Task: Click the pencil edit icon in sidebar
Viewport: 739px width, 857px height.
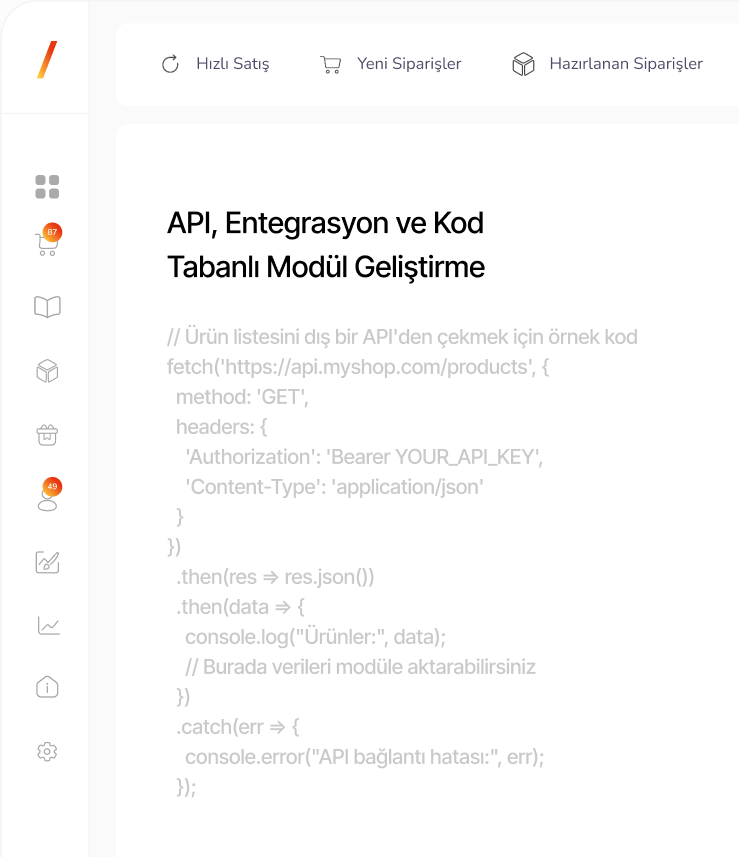Action: pos(47,562)
